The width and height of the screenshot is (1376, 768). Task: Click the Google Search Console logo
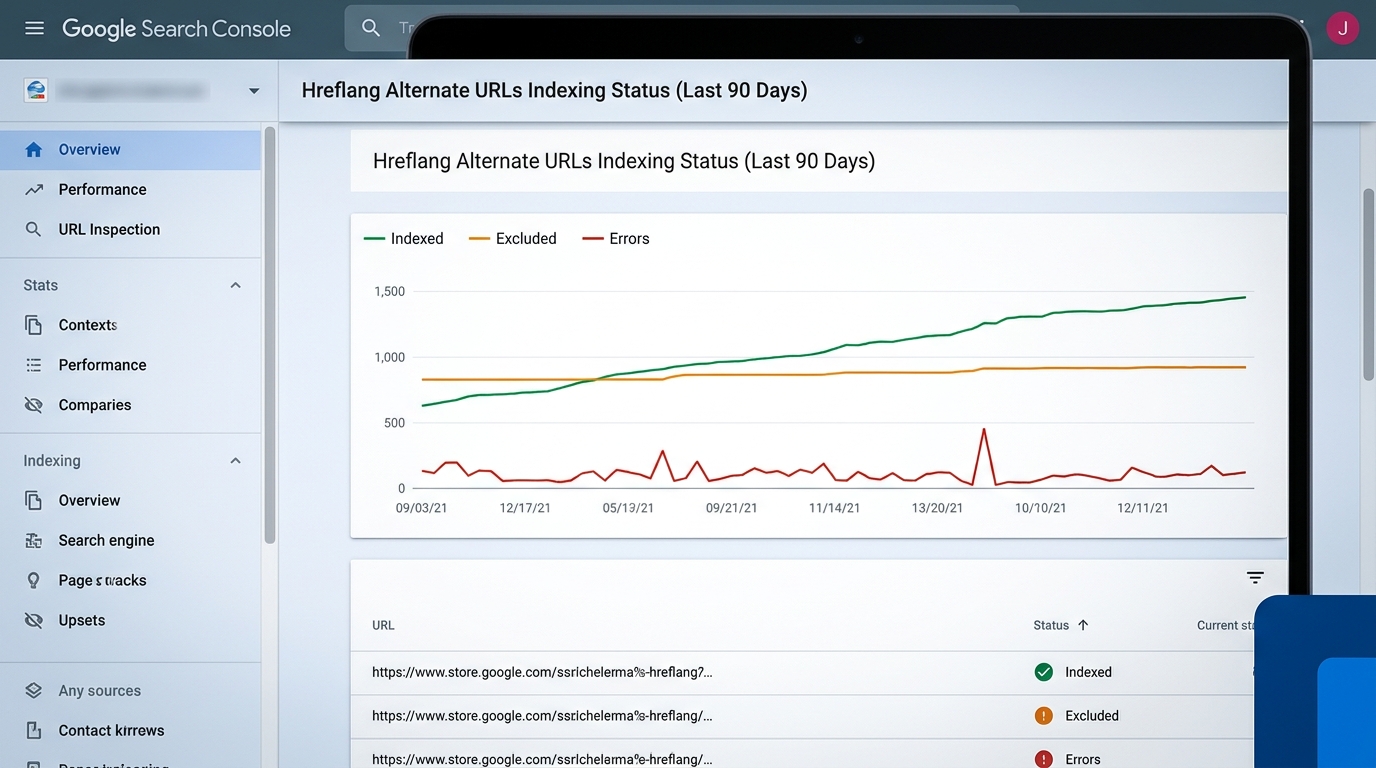point(177,29)
